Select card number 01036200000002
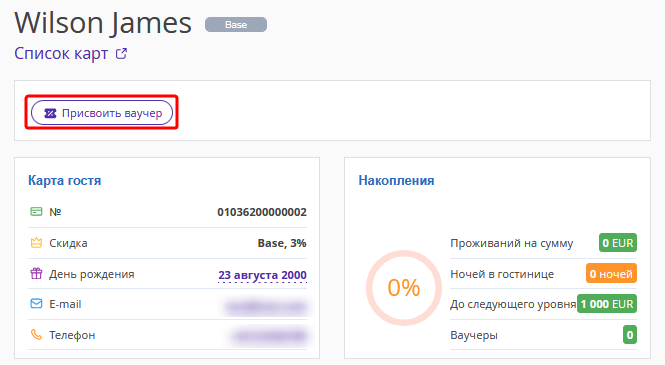 pos(262,212)
